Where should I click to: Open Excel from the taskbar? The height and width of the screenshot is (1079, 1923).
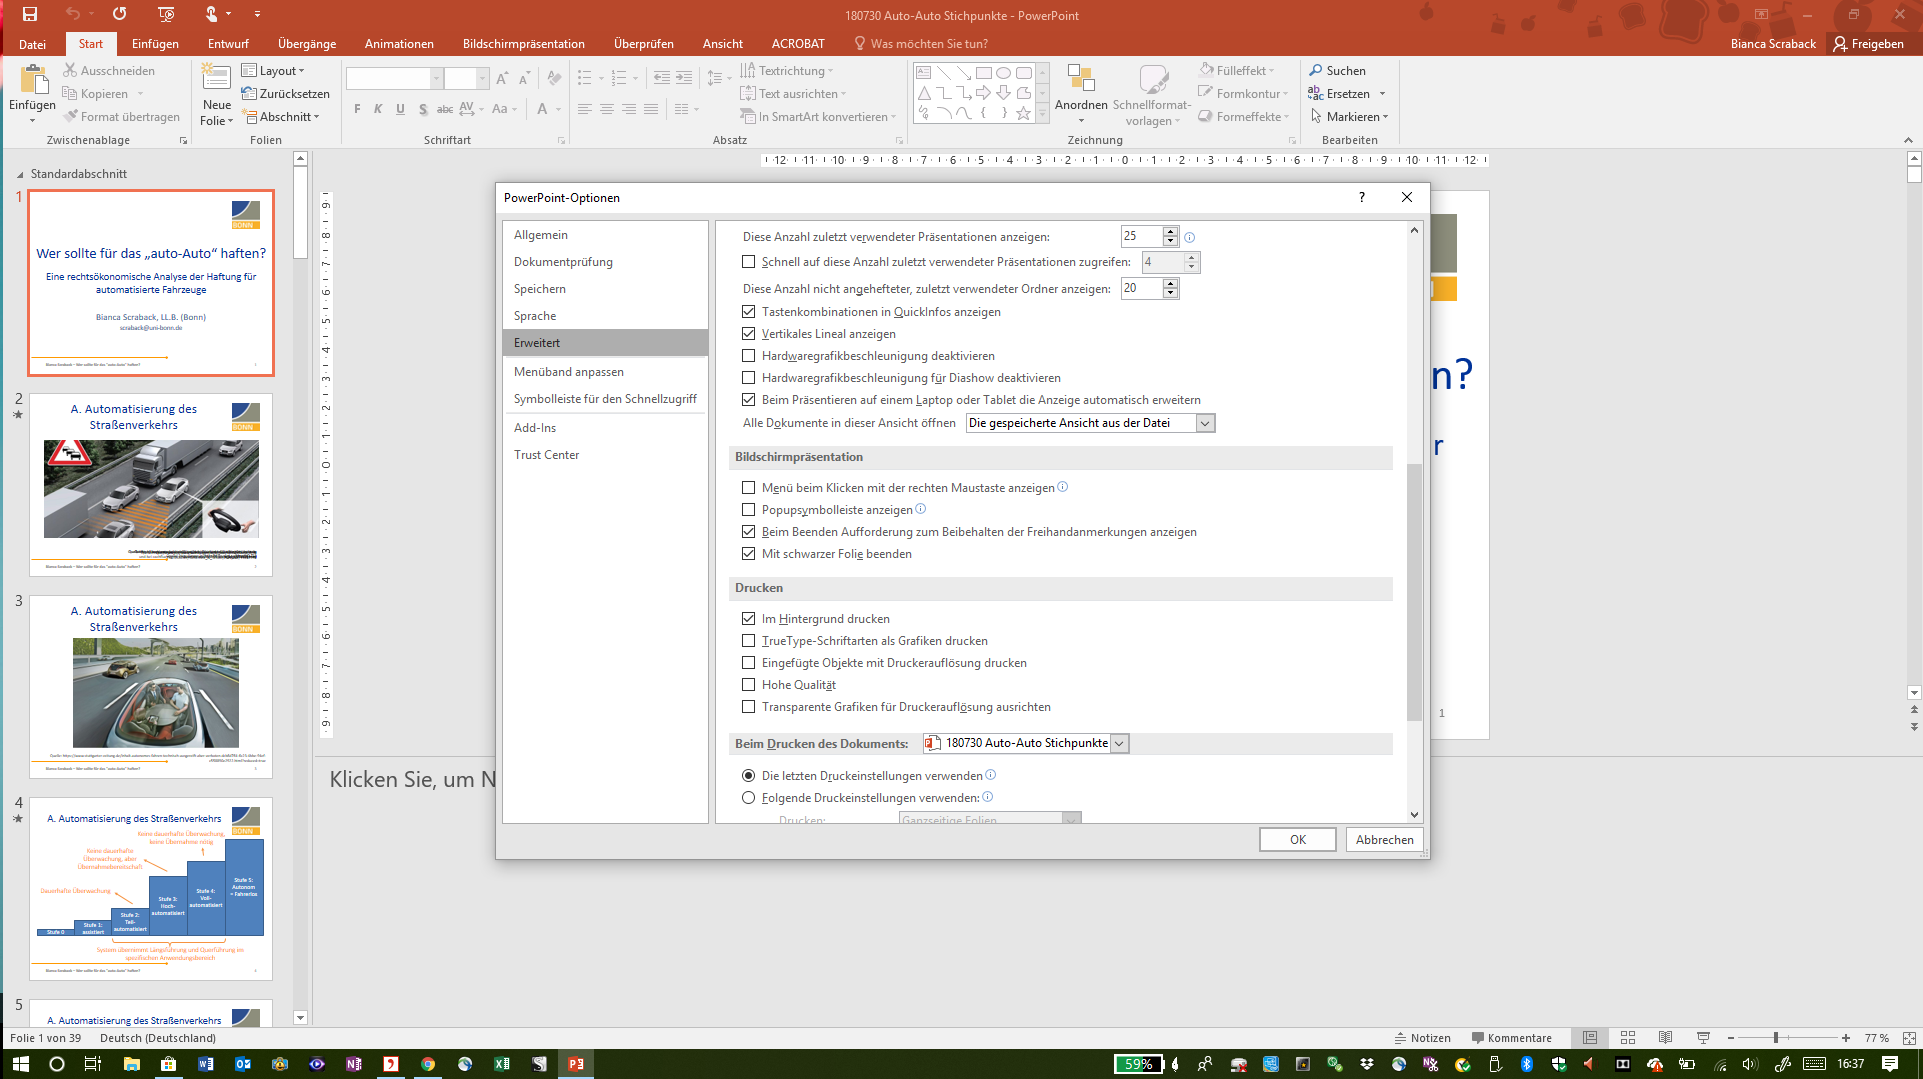tap(502, 1063)
